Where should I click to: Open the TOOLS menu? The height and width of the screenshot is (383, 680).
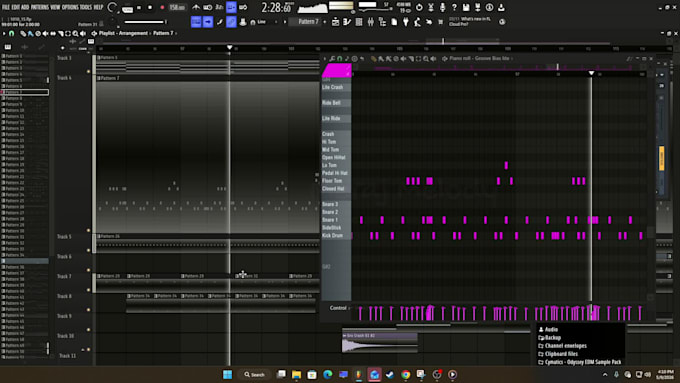[x=86, y=7]
